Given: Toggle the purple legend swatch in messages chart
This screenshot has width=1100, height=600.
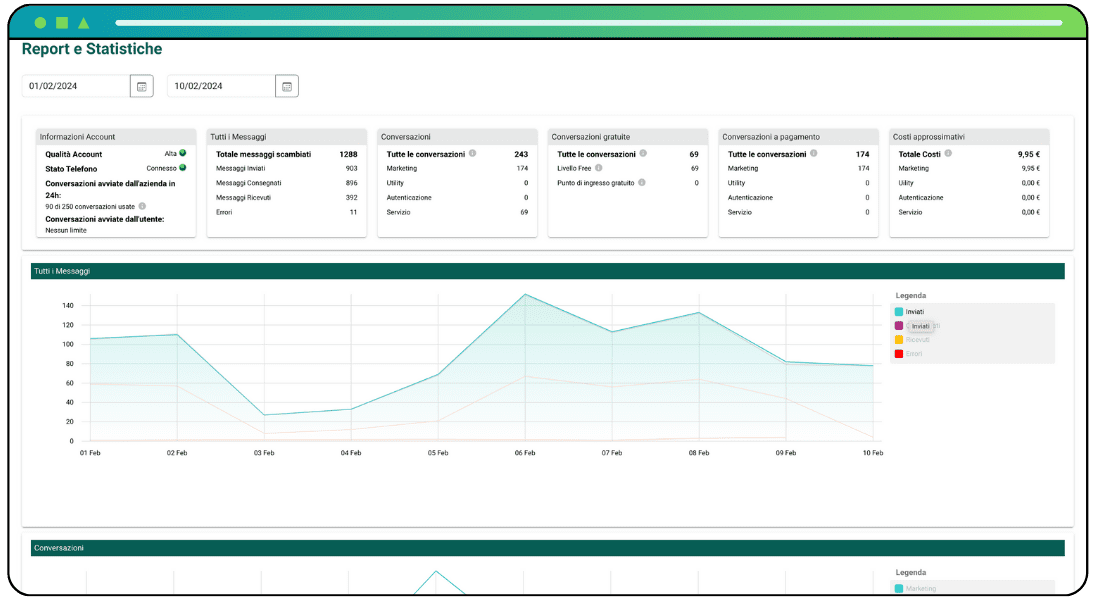Looking at the screenshot, I should [899, 326].
